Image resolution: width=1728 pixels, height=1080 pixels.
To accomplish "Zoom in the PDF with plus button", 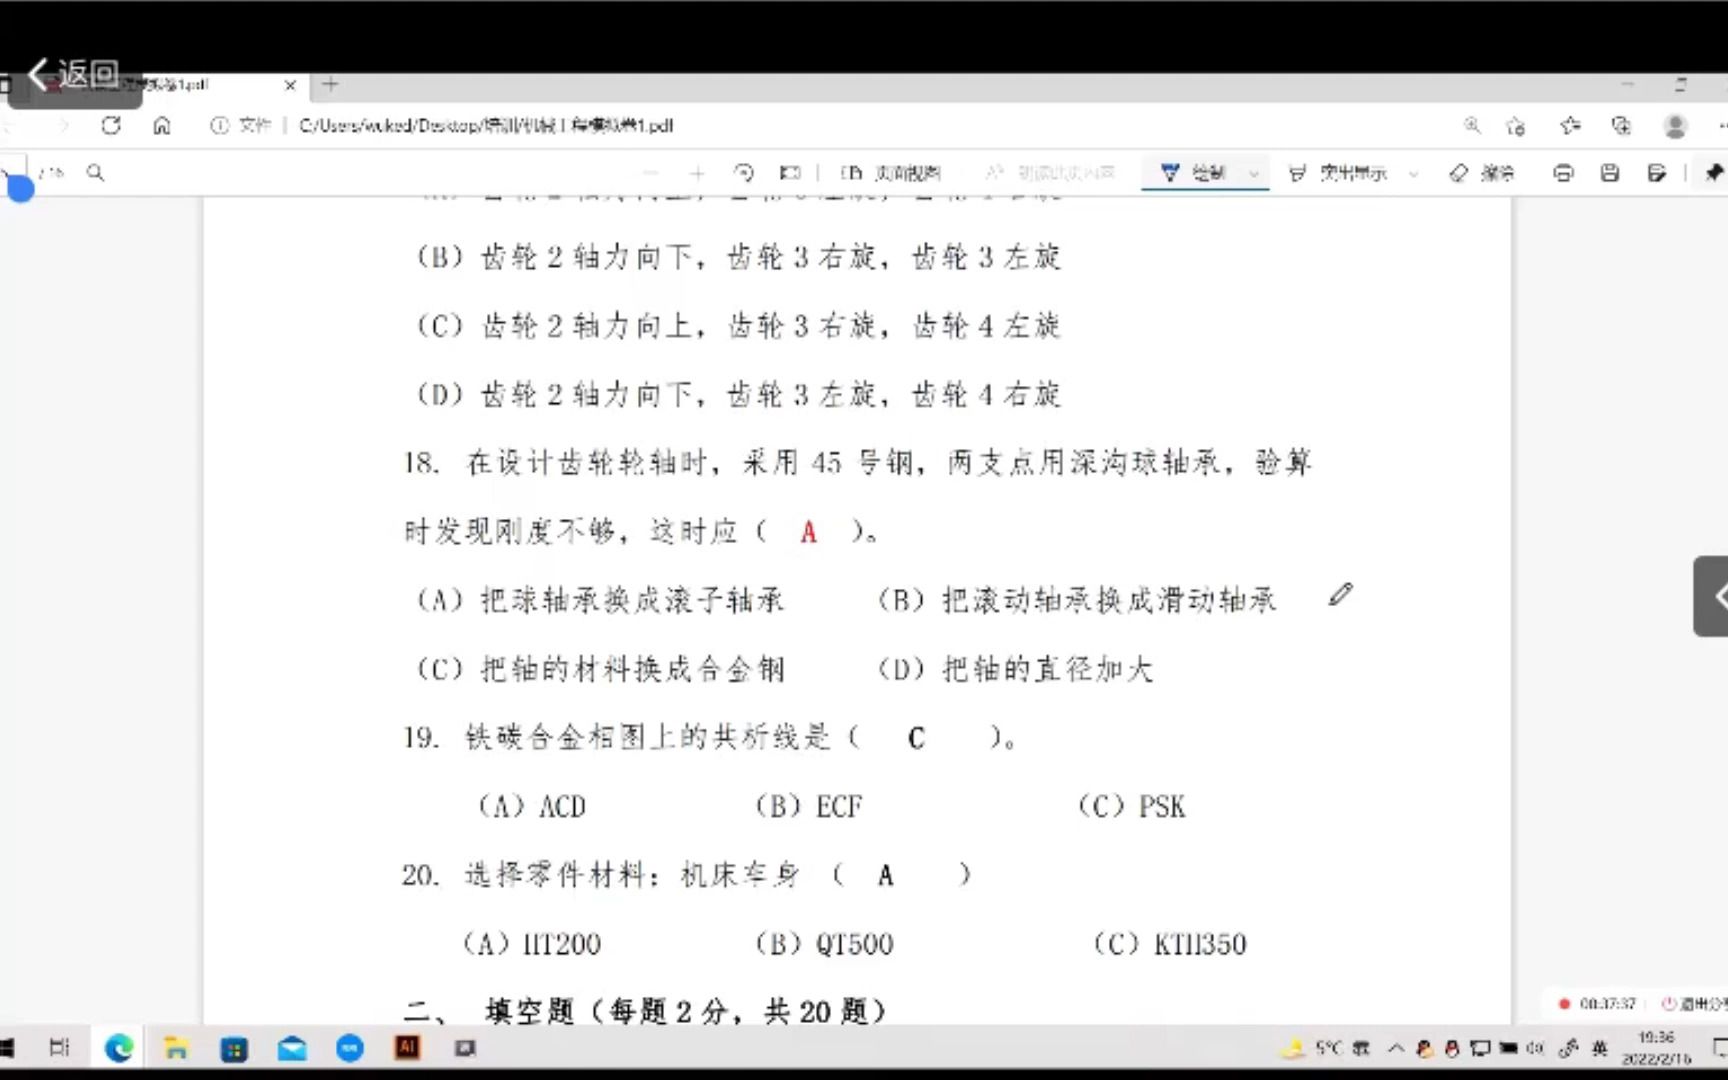I will click(x=697, y=173).
